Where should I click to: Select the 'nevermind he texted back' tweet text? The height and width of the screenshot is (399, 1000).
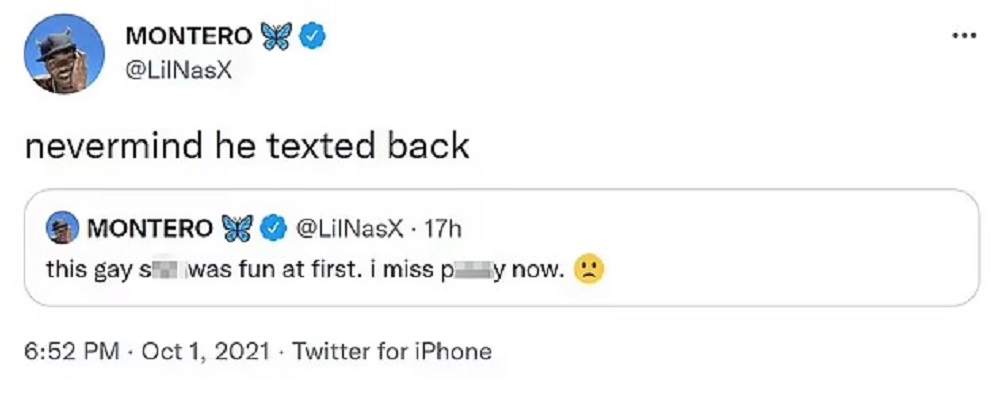tap(247, 147)
